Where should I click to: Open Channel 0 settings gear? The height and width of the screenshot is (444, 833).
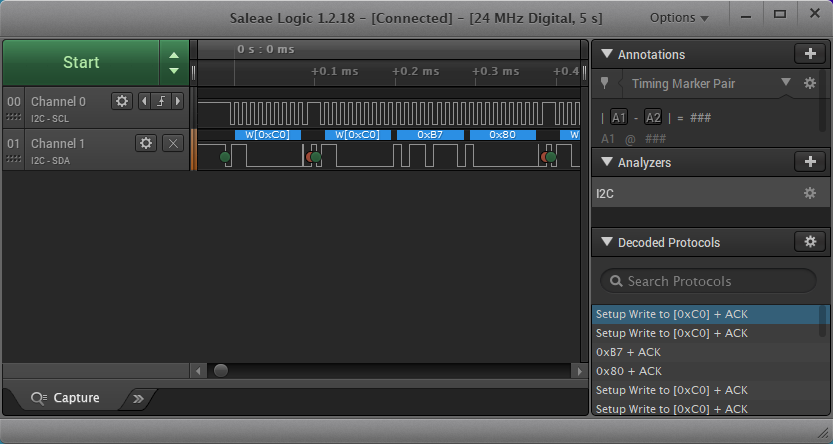click(x=122, y=101)
